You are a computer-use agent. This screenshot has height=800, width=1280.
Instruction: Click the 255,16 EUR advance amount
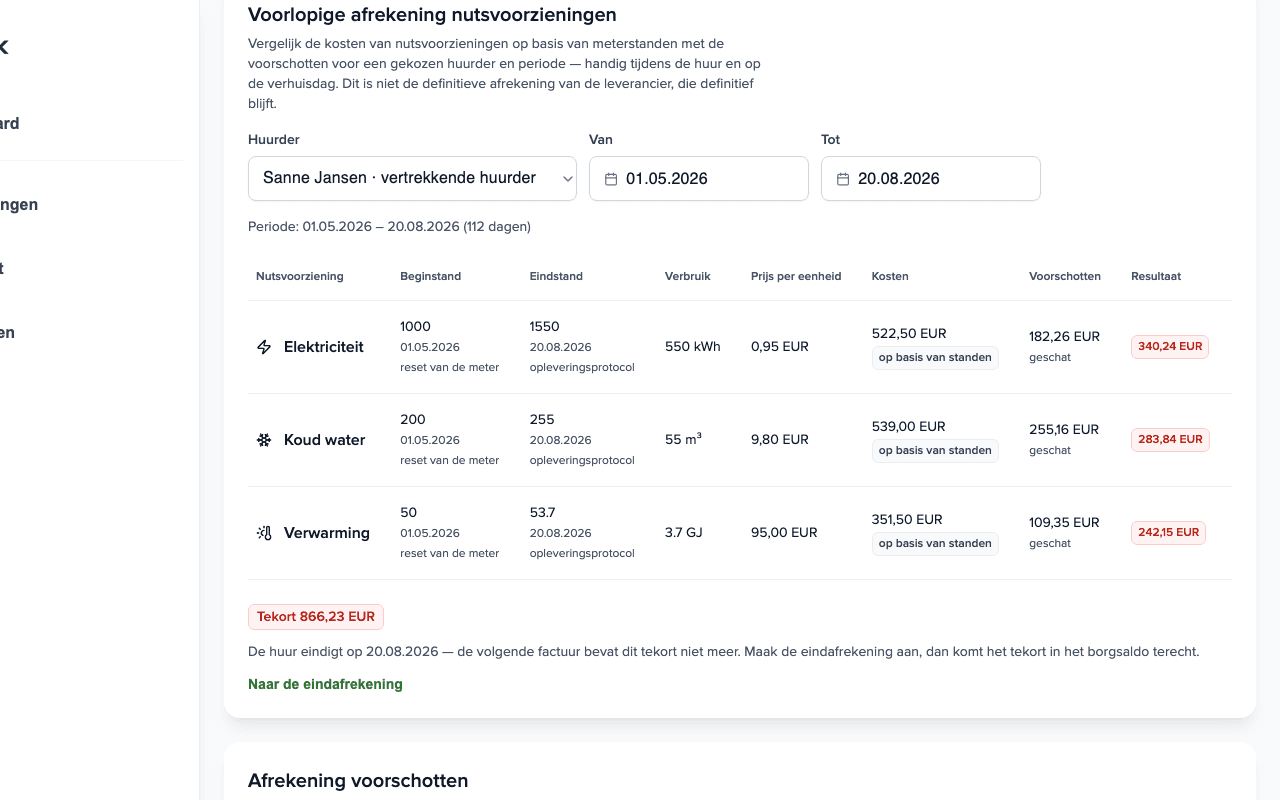1064,429
